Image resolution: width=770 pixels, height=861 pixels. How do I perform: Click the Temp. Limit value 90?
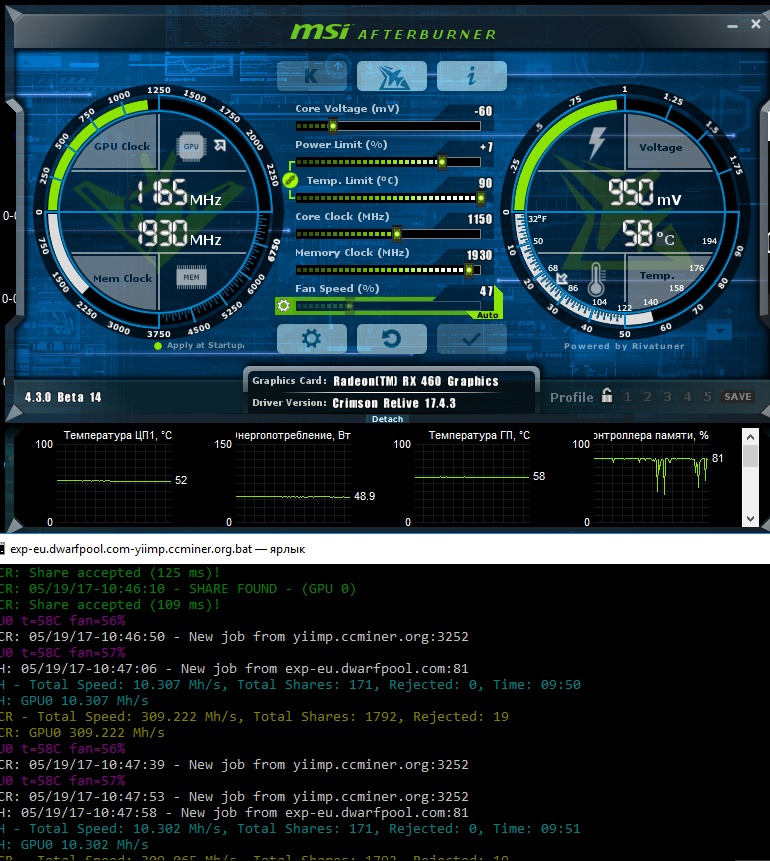click(x=485, y=183)
